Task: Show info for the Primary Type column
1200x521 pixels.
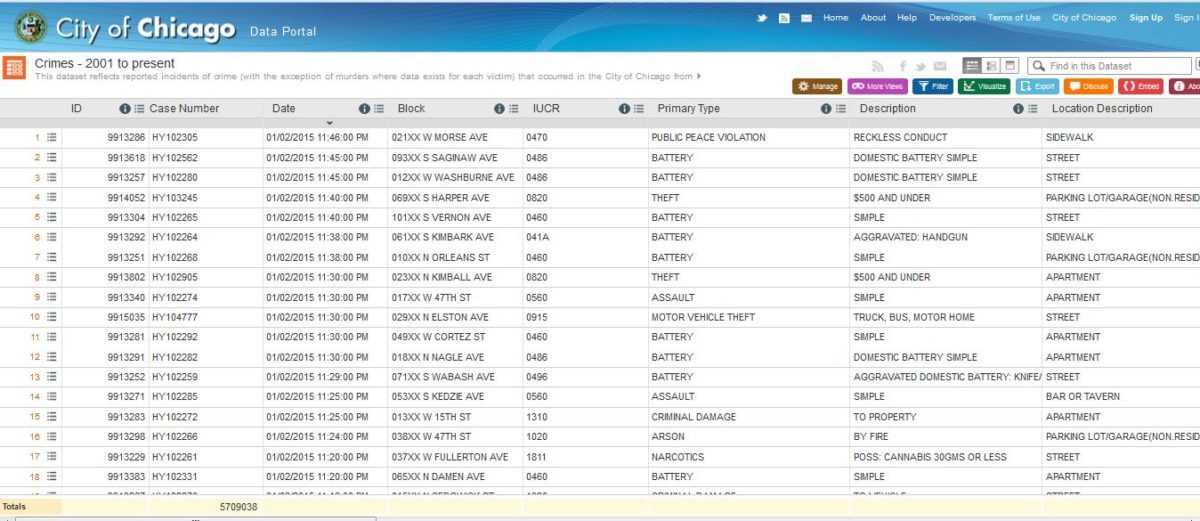Action: click(x=826, y=109)
